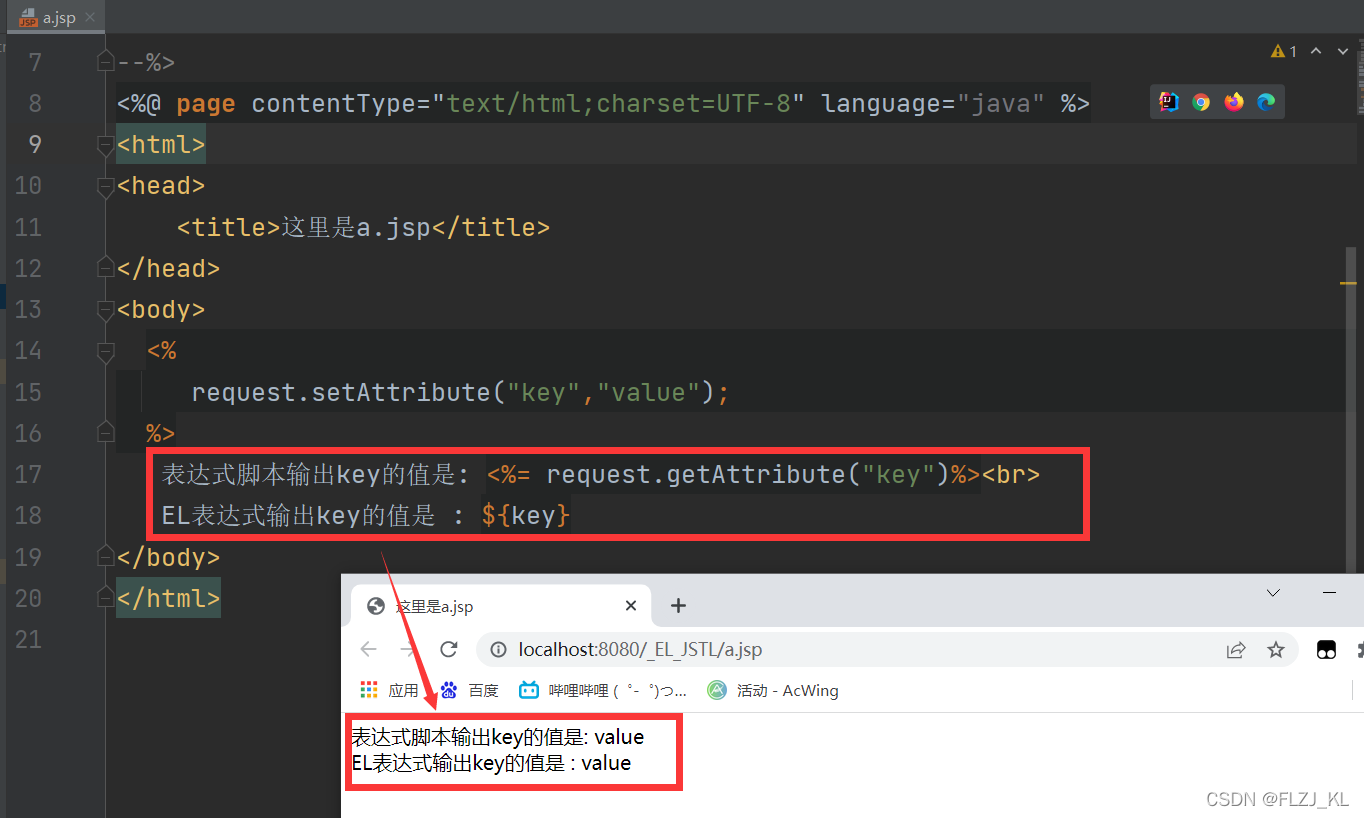The width and height of the screenshot is (1364, 818).
Task: Close the browser tab 这里是a.jsp
Action: [x=631, y=606]
